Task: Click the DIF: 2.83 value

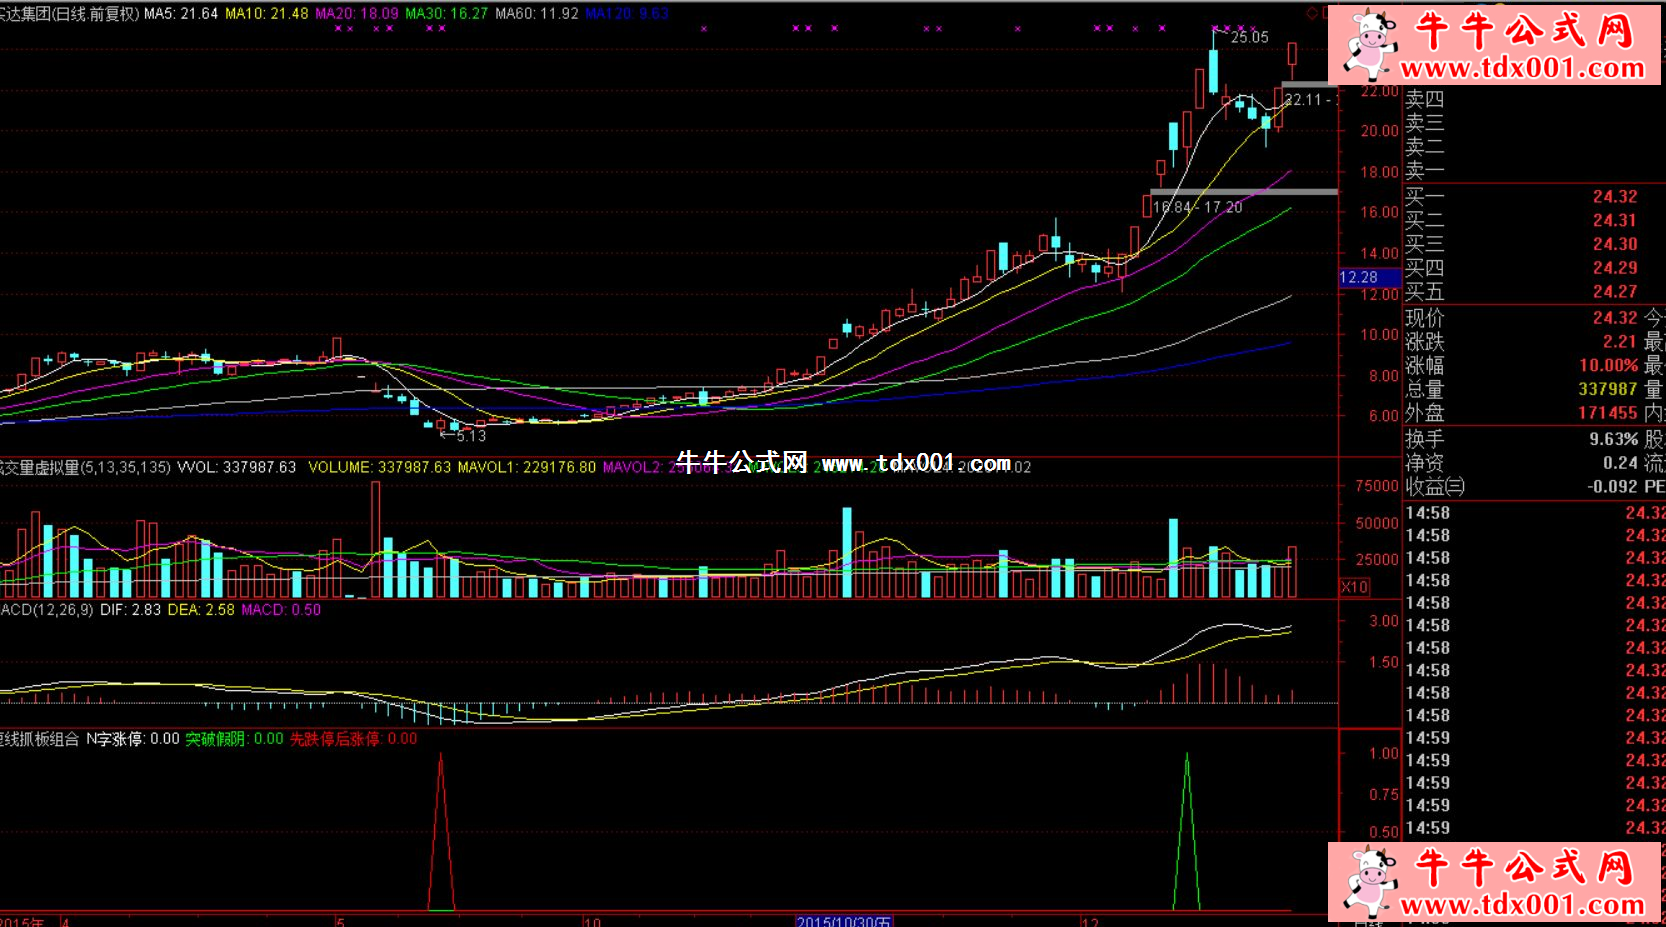Action: click(x=130, y=610)
